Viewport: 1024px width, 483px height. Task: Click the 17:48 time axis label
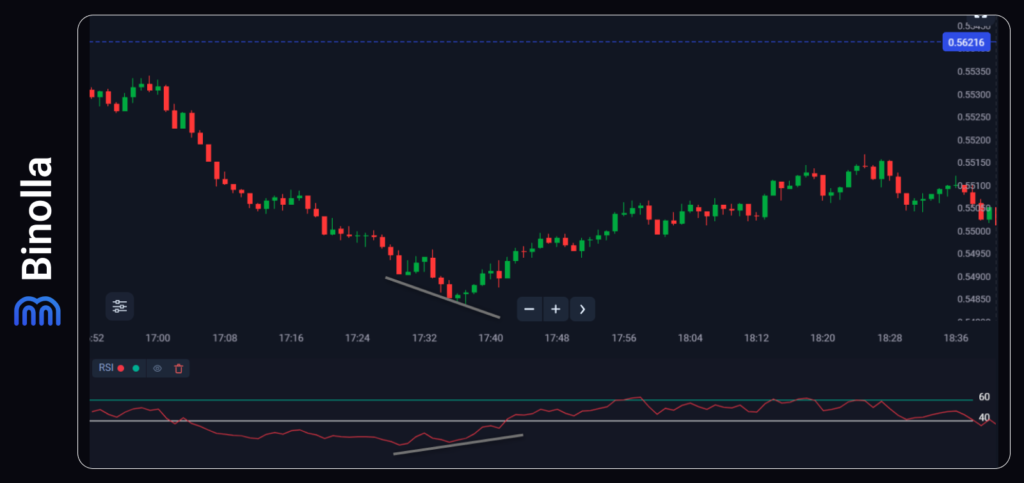(557, 338)
